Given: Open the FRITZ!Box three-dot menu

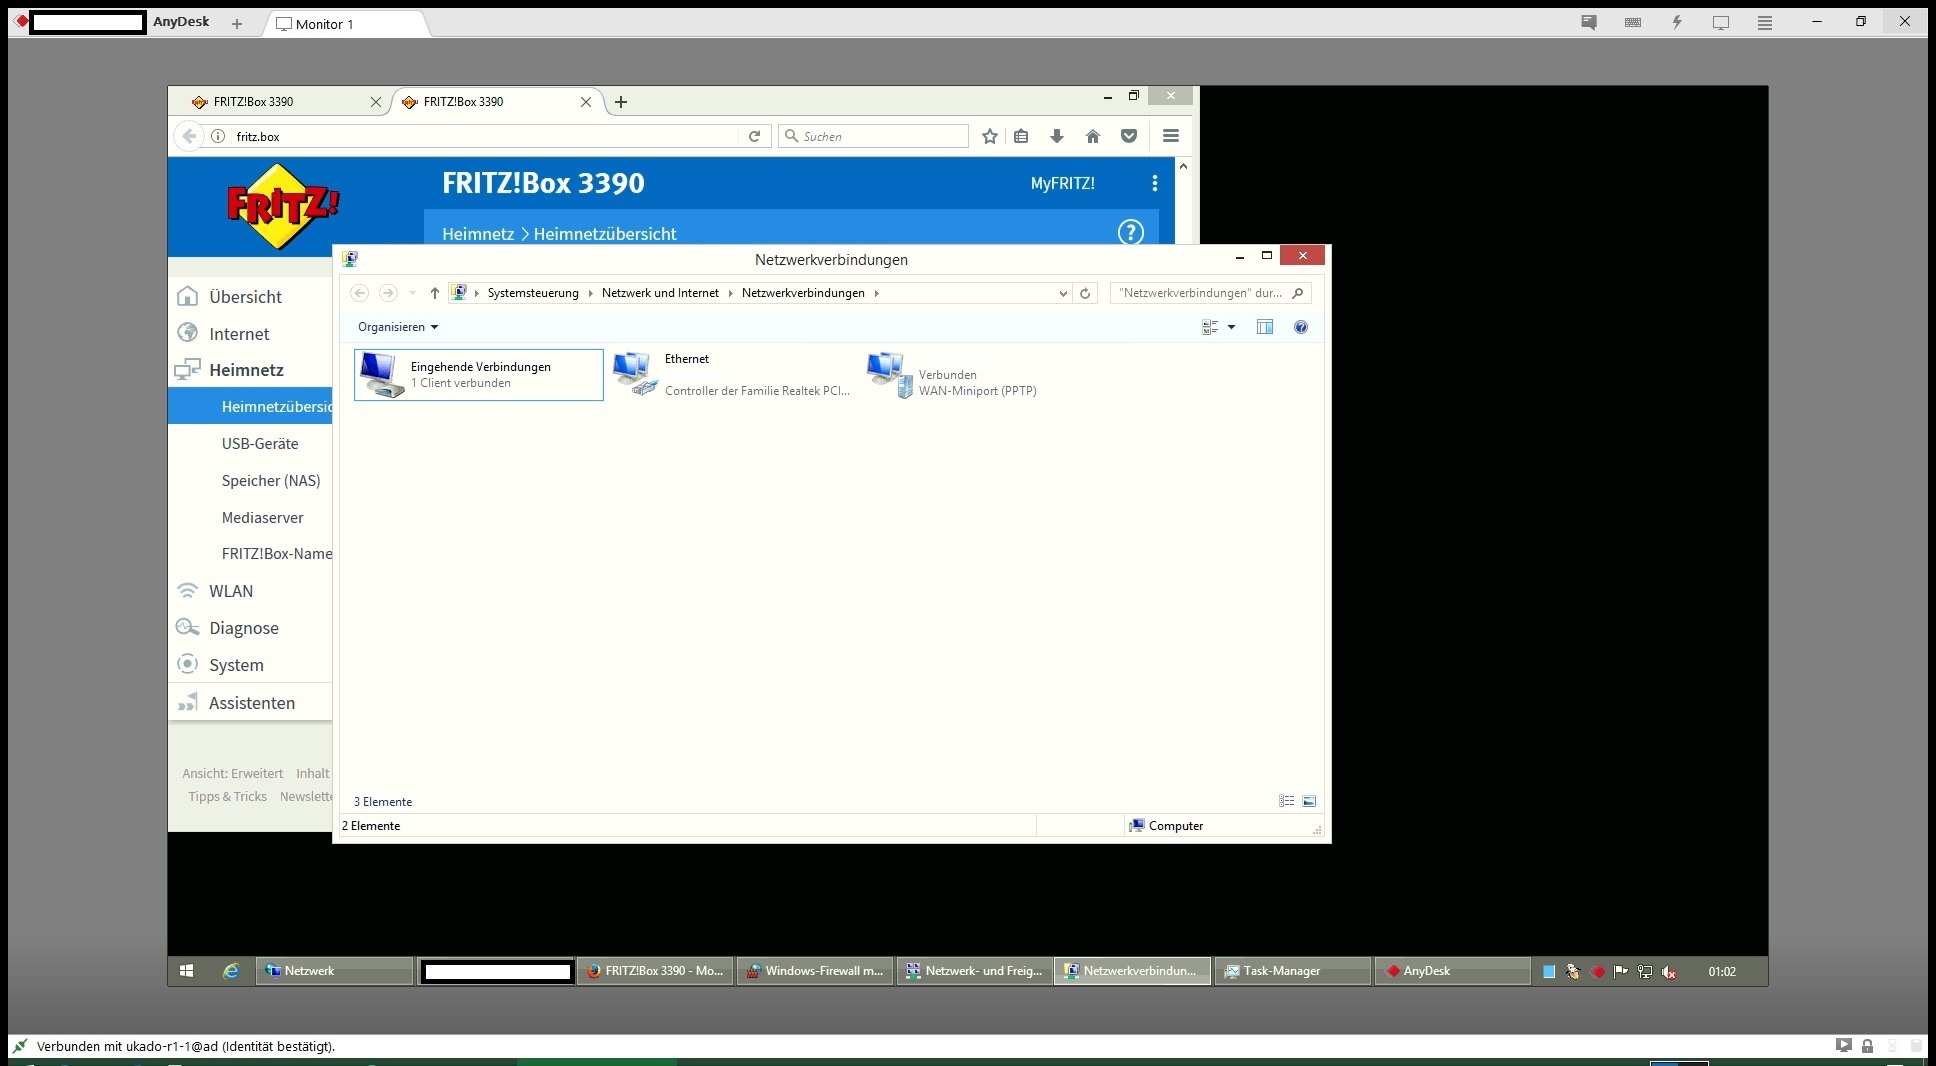Looking at the screenshot, I should click(1155, 183).
